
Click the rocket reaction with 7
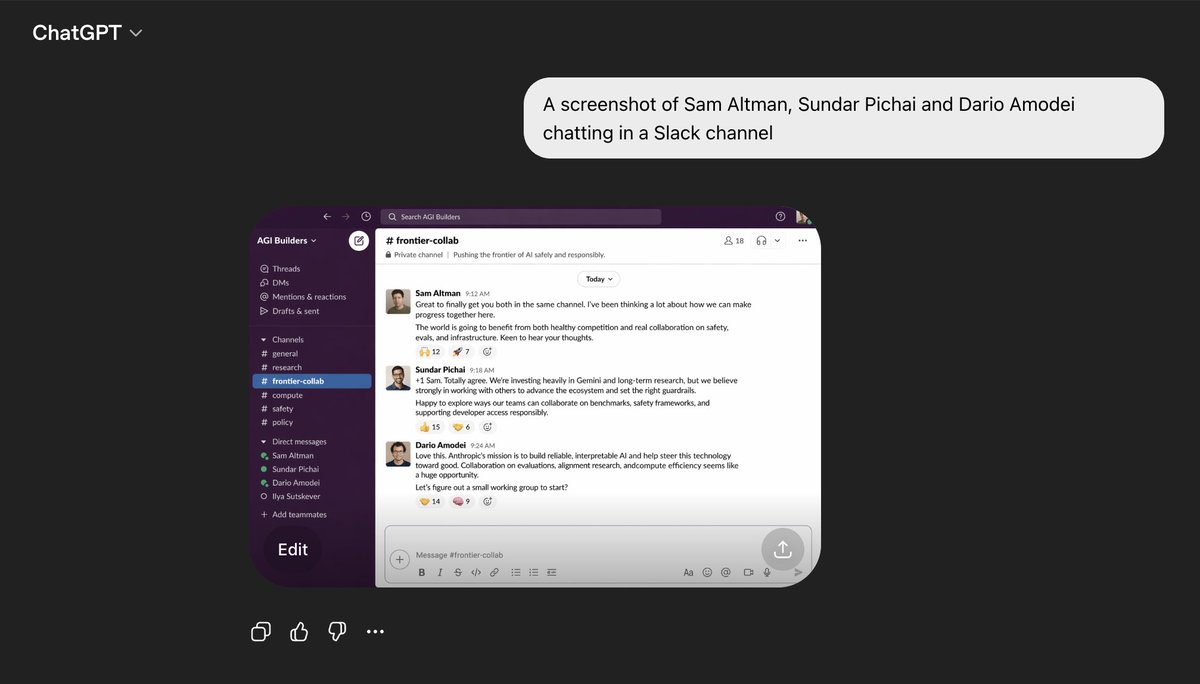click(461, 352)
